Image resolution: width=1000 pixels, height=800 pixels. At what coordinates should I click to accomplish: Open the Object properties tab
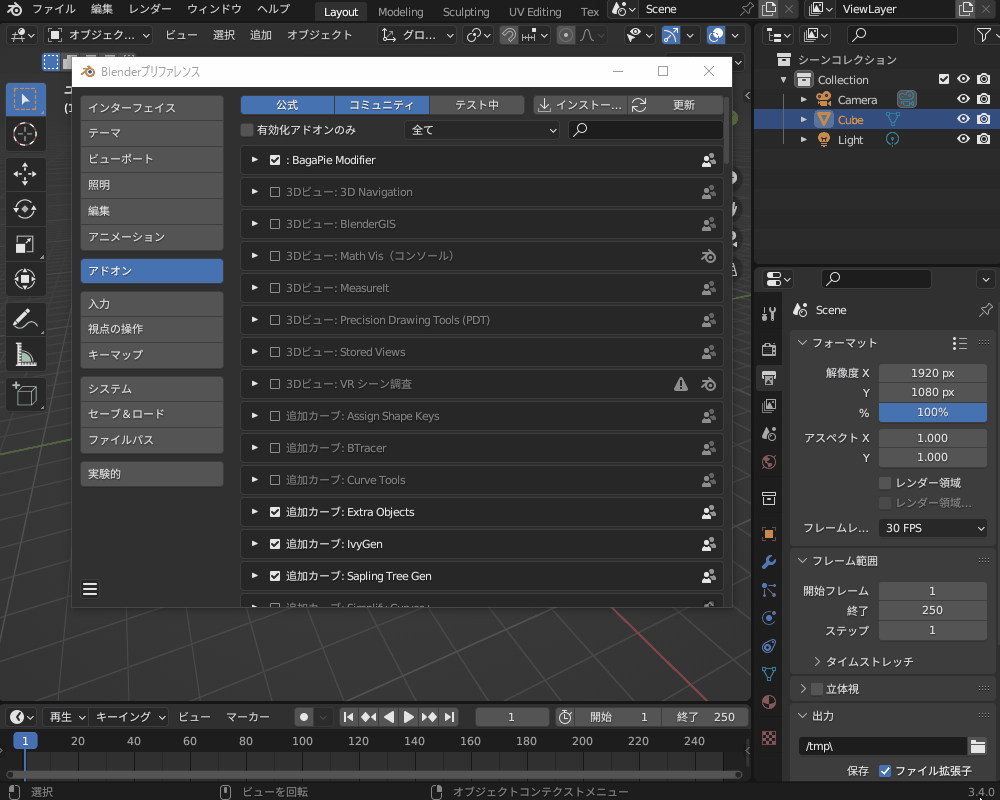point(768,533)
